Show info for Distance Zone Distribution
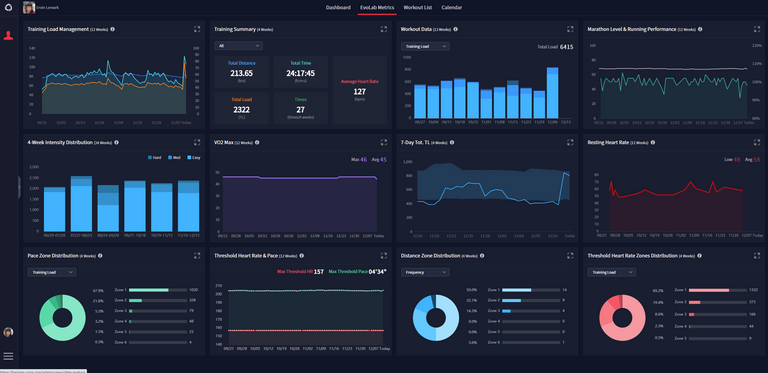This screenshot has width=768, height=373. click(482, 256)
